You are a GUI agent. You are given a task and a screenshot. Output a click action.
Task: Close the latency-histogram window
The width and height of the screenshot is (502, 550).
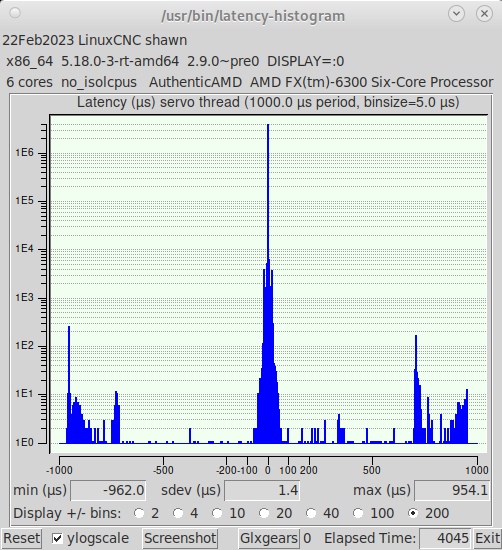[484, 14]
